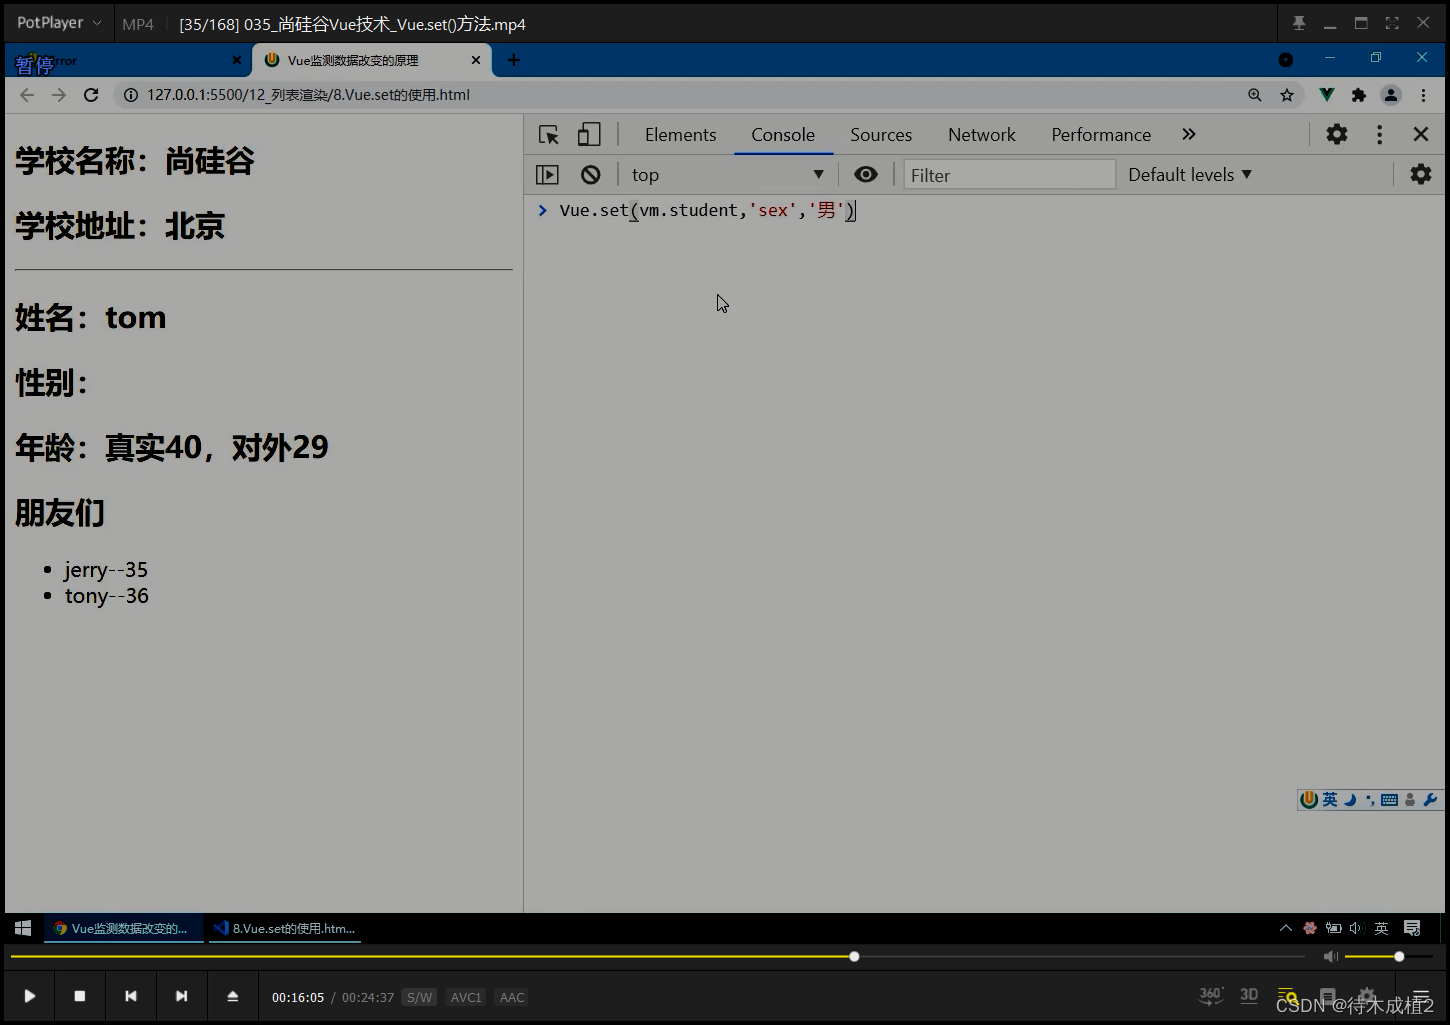Expand the system tray hidden icons
1450x1025 pixels.
point(1286,928)
